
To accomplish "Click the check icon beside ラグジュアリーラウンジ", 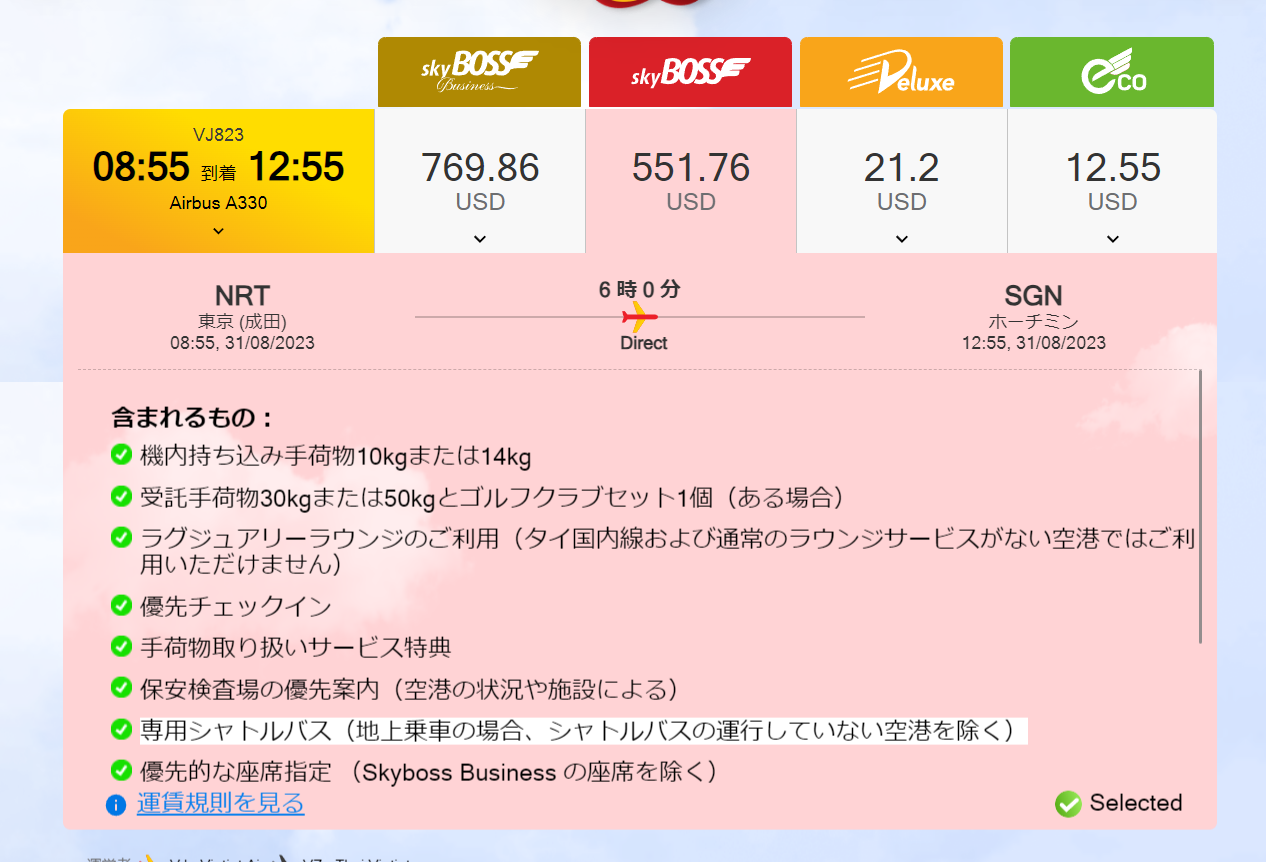I will pyautogui.click(x=121, y=538).
